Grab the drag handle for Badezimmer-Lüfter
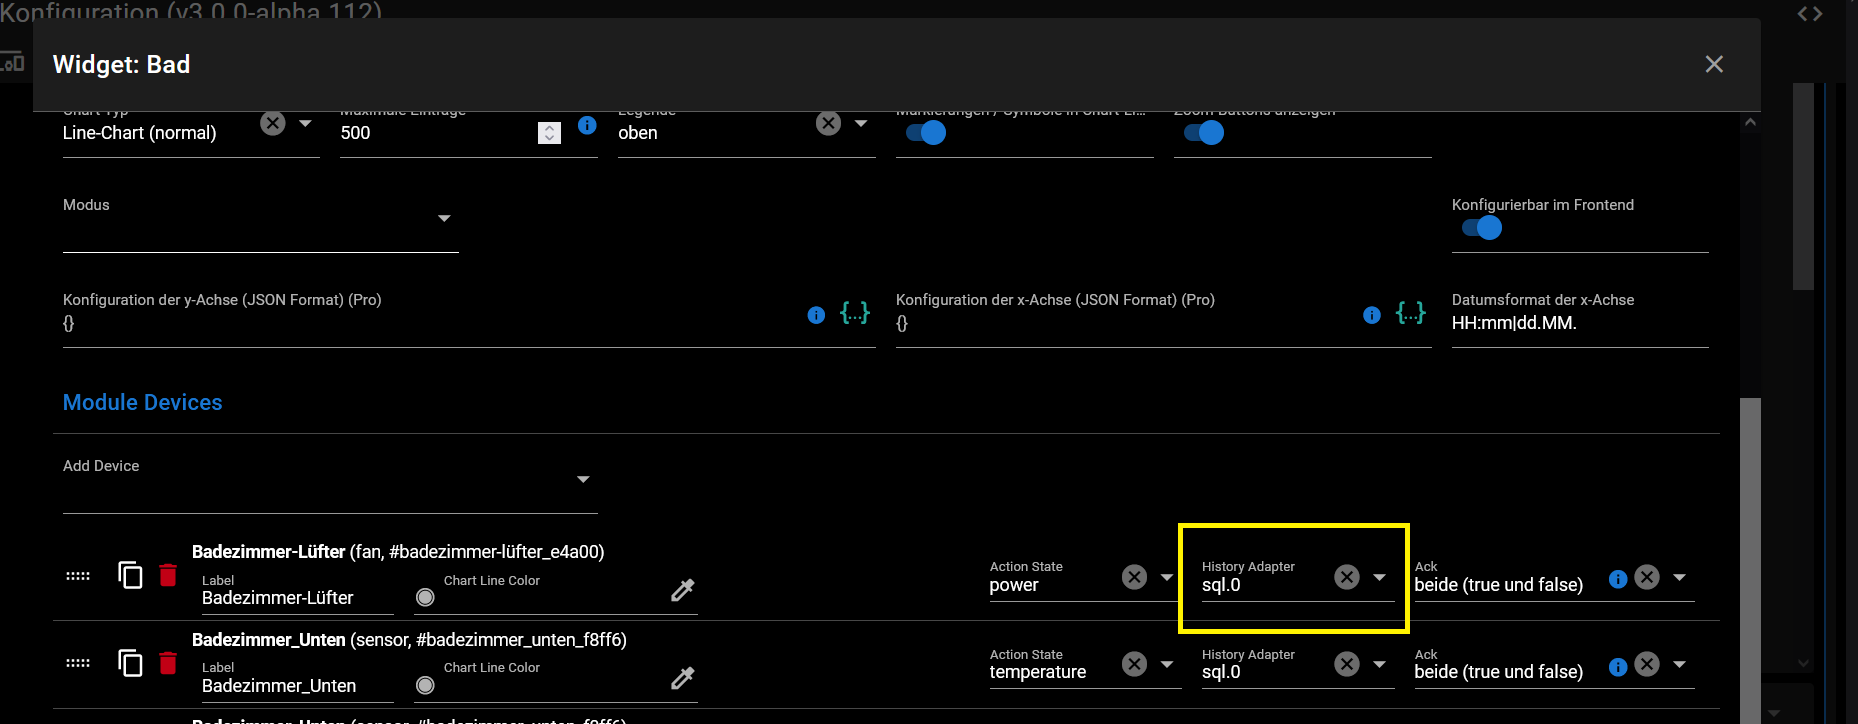The height and width of the screenshot is (724, 1858). [78, 576]
